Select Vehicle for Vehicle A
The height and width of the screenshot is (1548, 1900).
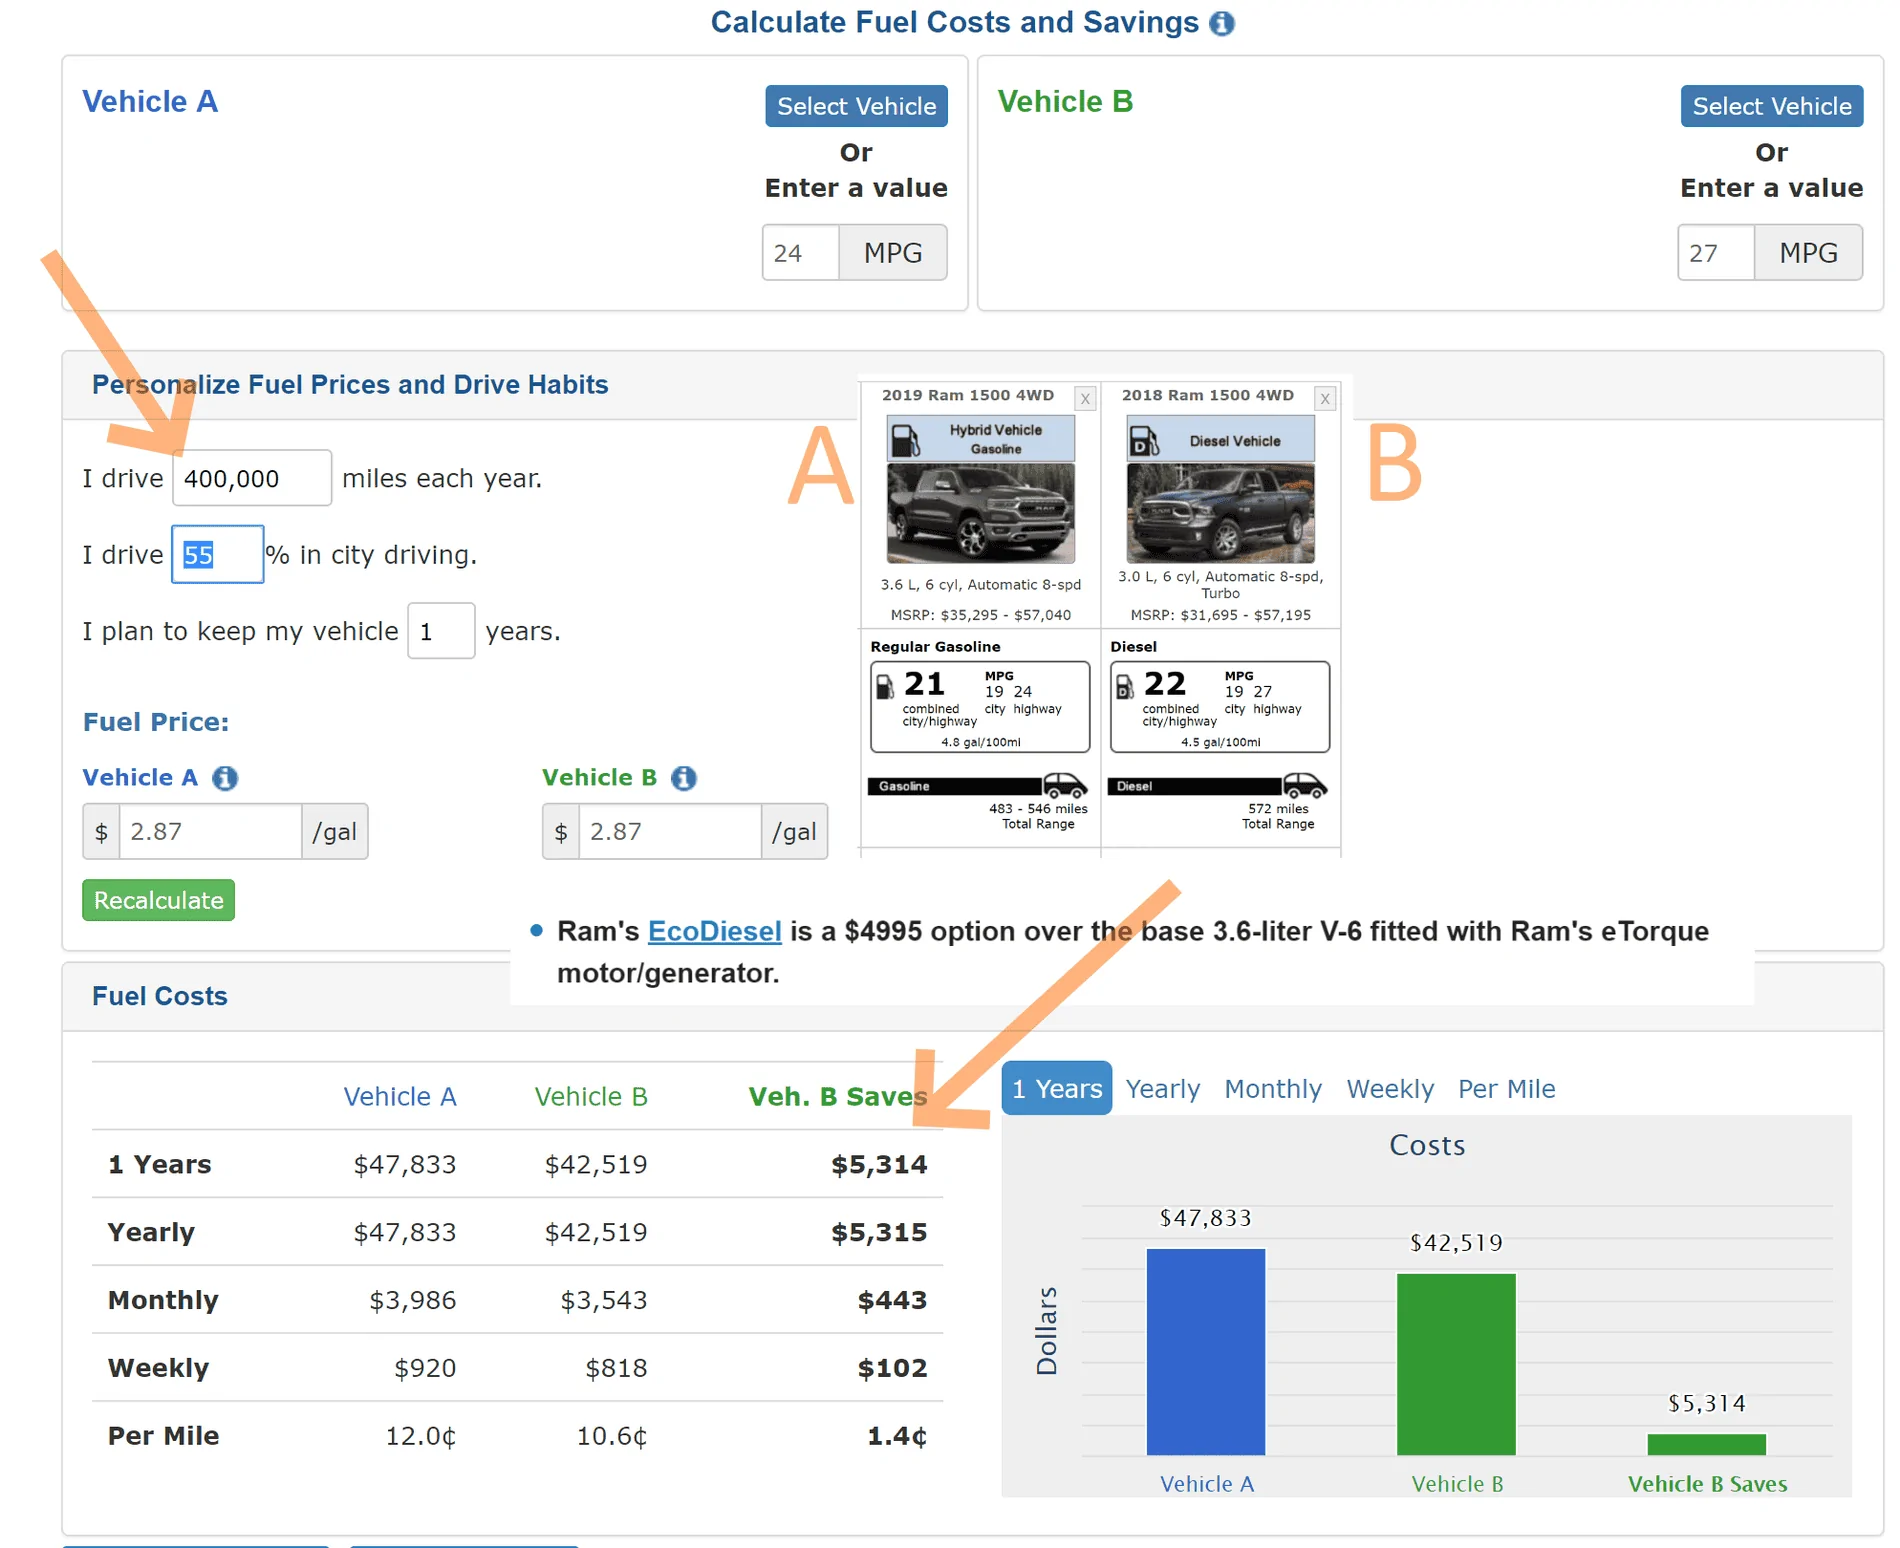856,106
